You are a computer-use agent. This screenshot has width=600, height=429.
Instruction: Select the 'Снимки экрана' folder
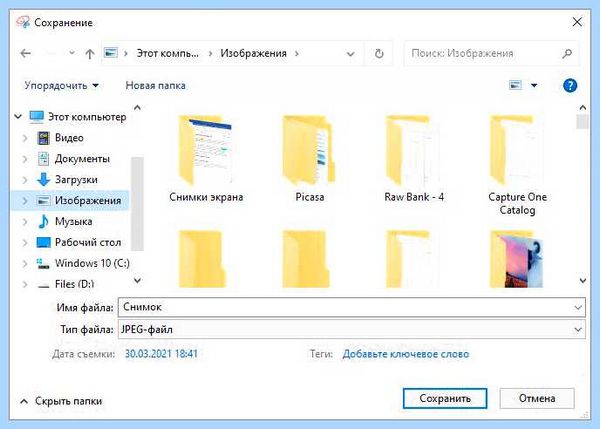(x=206, y=158)
